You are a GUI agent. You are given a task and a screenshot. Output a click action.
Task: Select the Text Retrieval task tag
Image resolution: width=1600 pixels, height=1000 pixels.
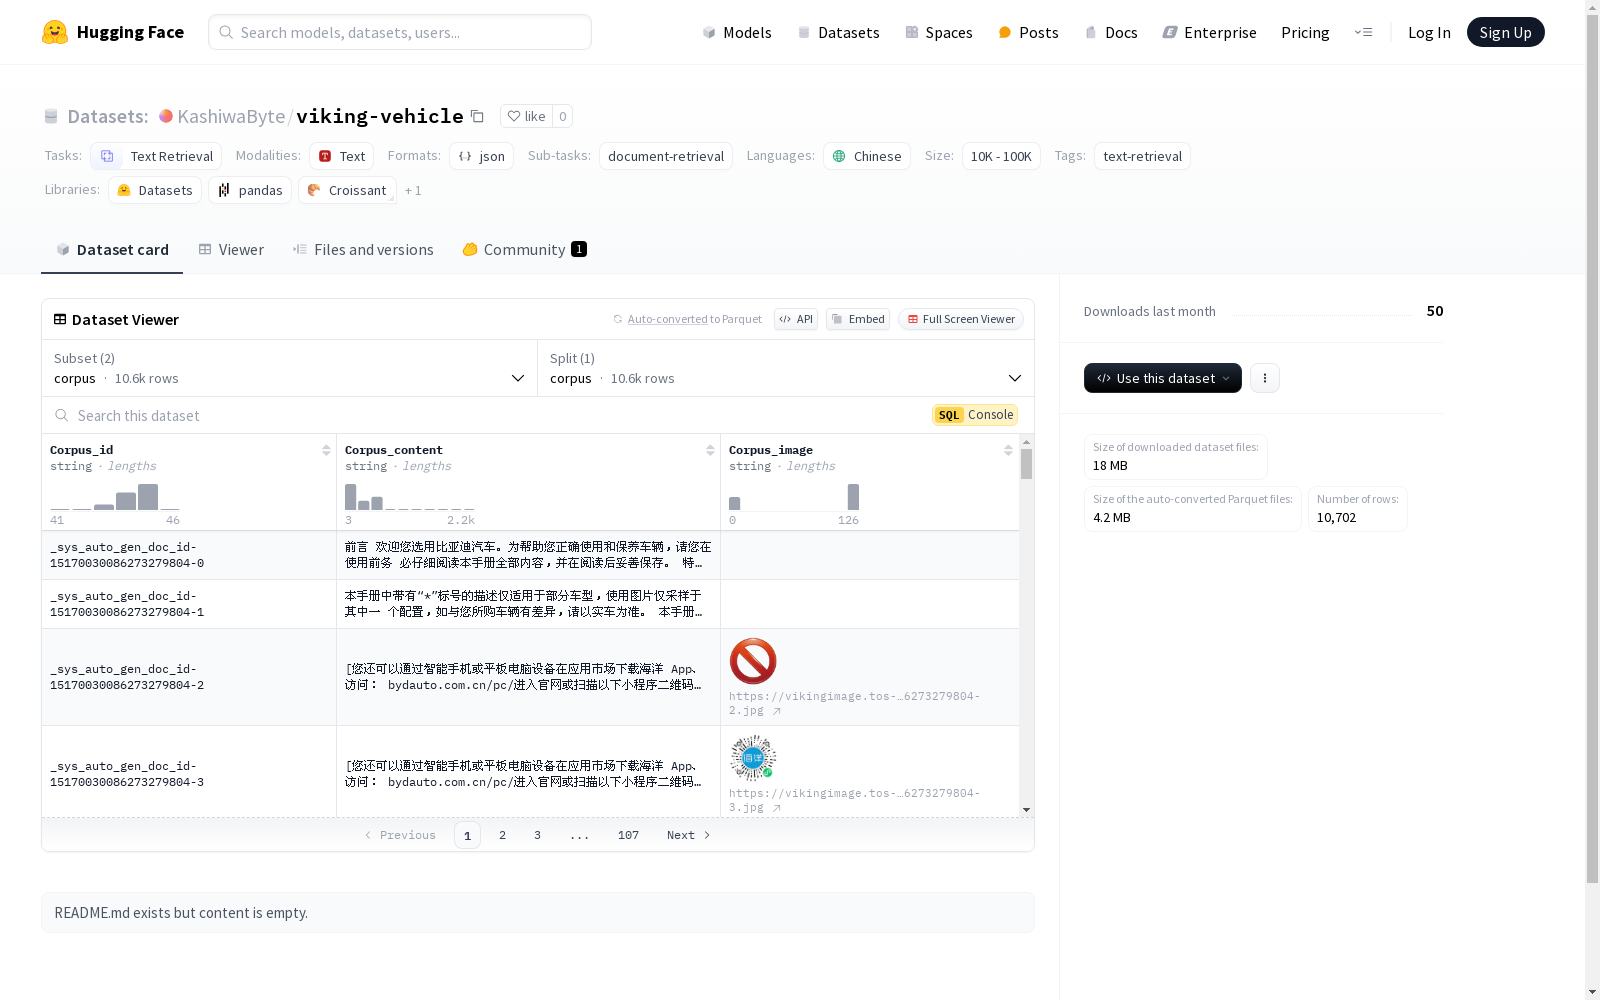click(156, 156)
